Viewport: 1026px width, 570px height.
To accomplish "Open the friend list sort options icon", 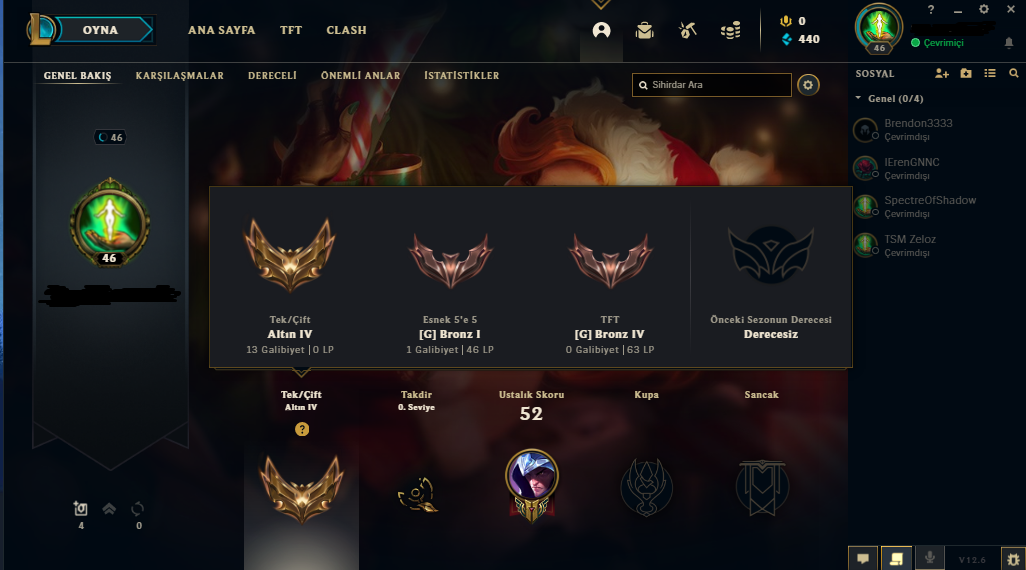I will pos(989,73).
